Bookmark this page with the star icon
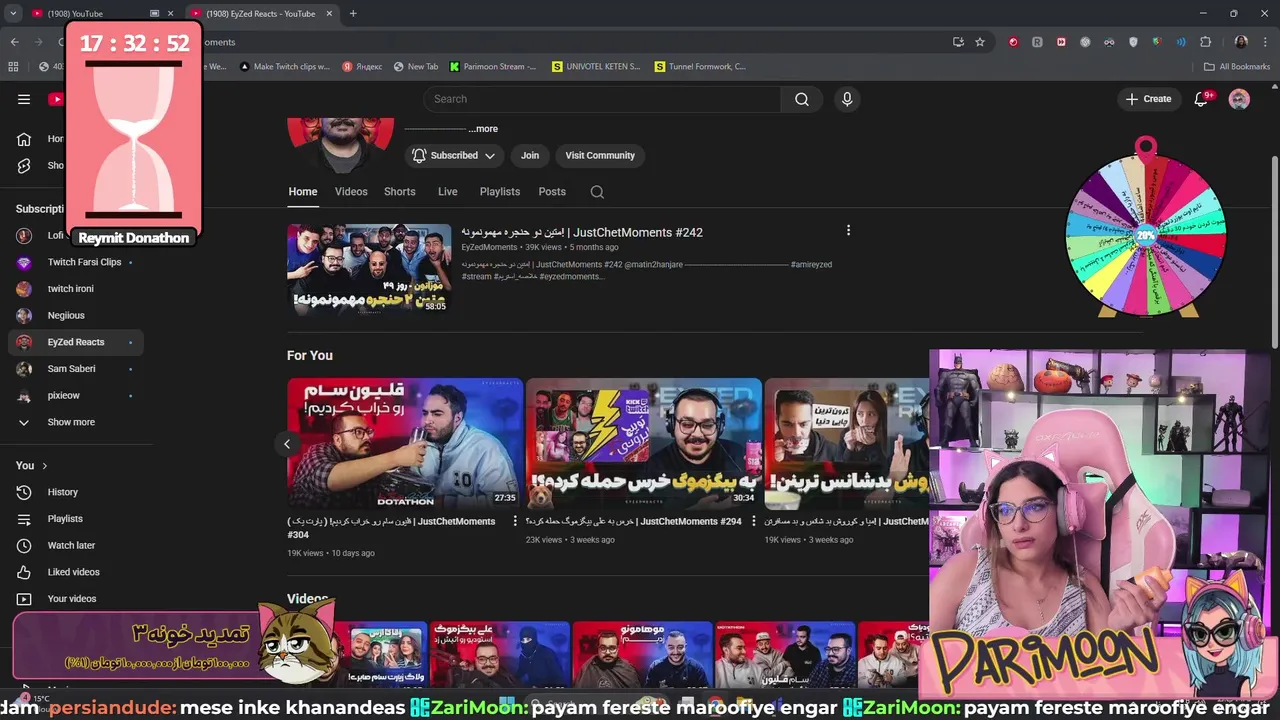1280x720 pixels. point(980,42)
